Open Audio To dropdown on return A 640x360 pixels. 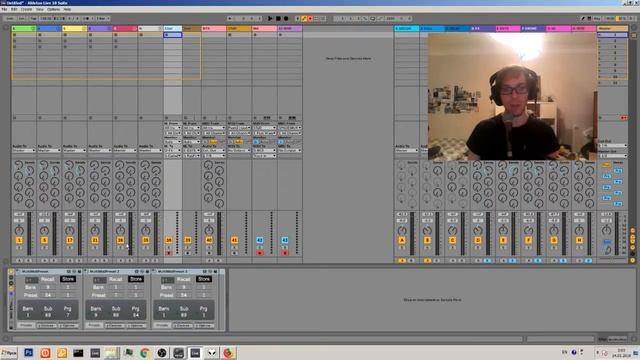tap(407, 151)
